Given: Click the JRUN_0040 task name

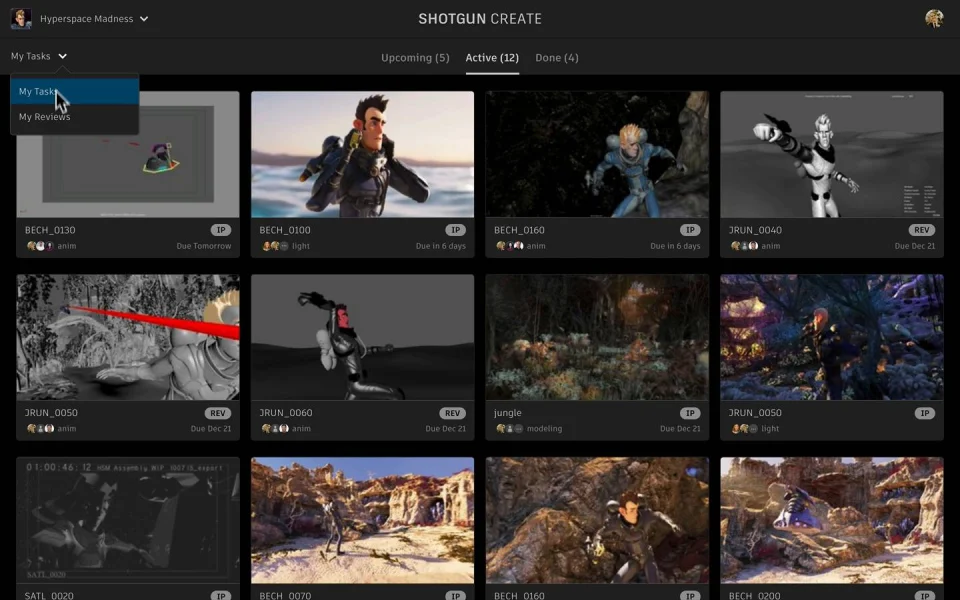Looking at the screenshot, I should [x=755, y=230].
